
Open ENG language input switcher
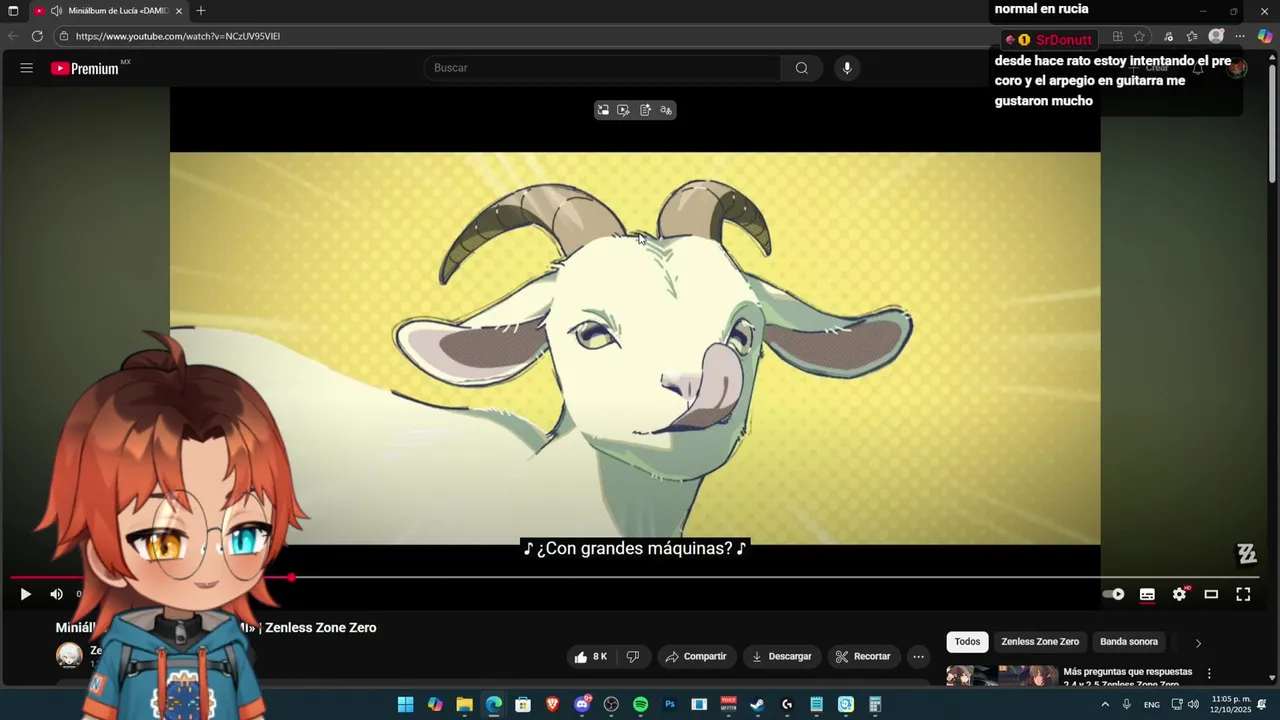[1152, 705]
